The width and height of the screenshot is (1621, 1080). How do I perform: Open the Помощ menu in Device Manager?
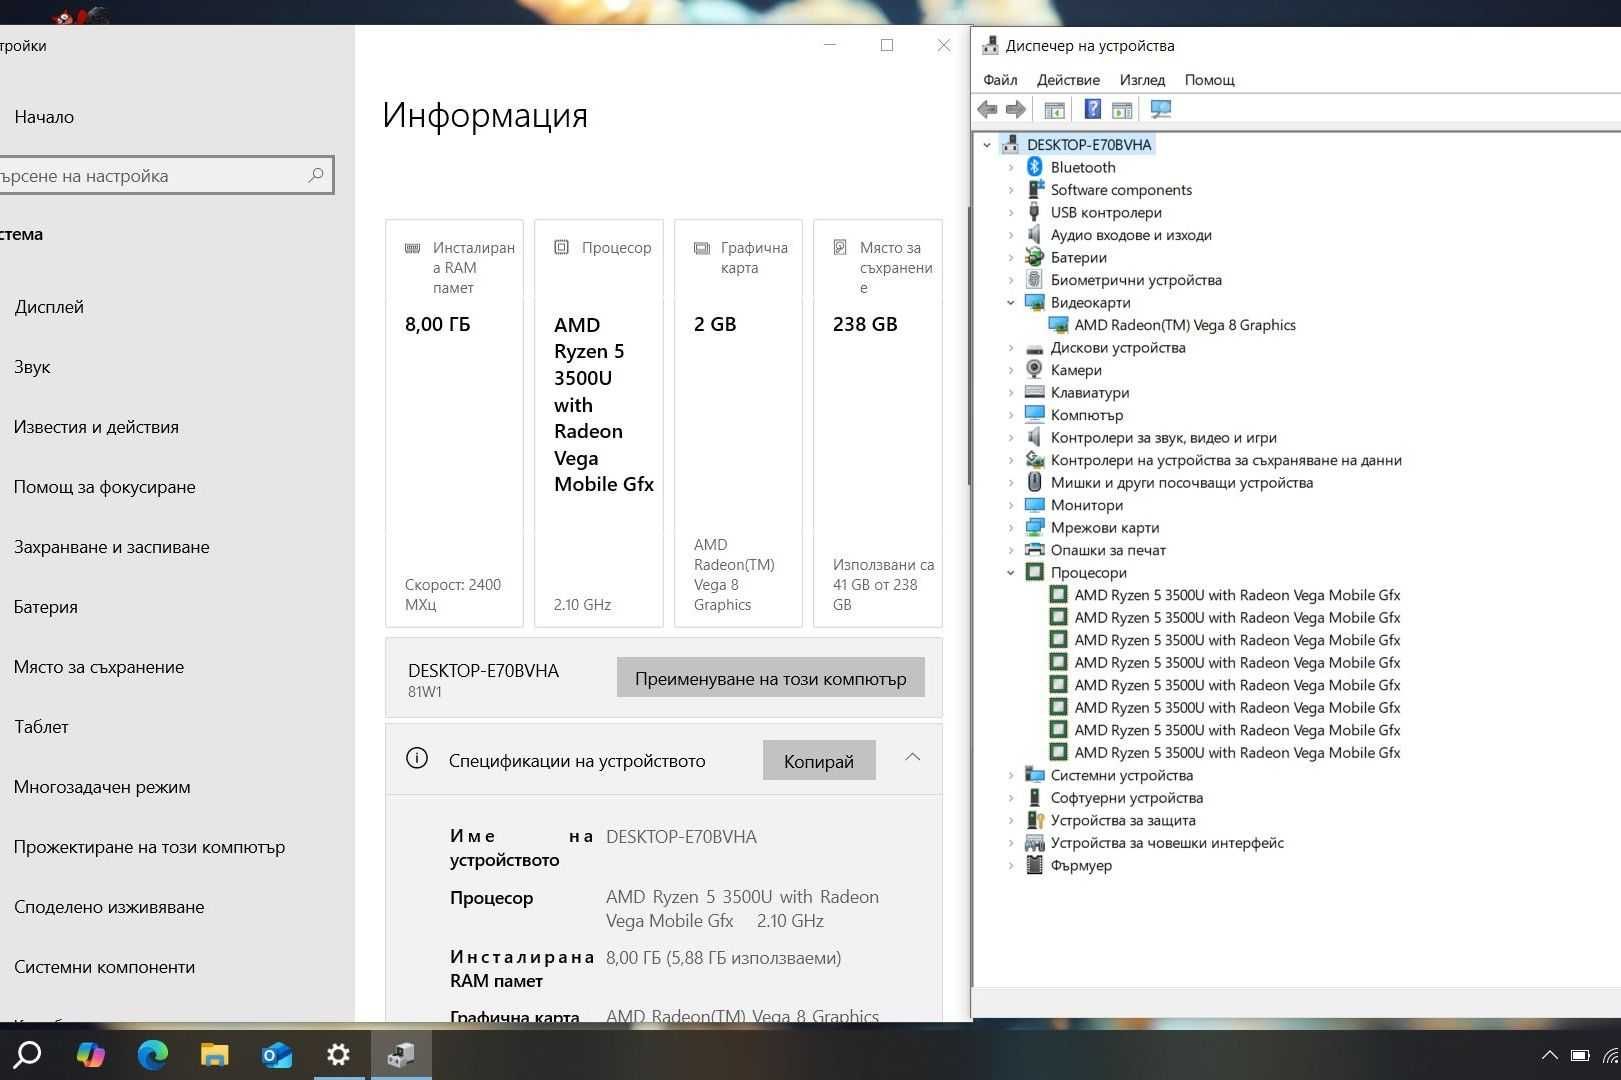pyautogui.click(x=1209, y=80)
